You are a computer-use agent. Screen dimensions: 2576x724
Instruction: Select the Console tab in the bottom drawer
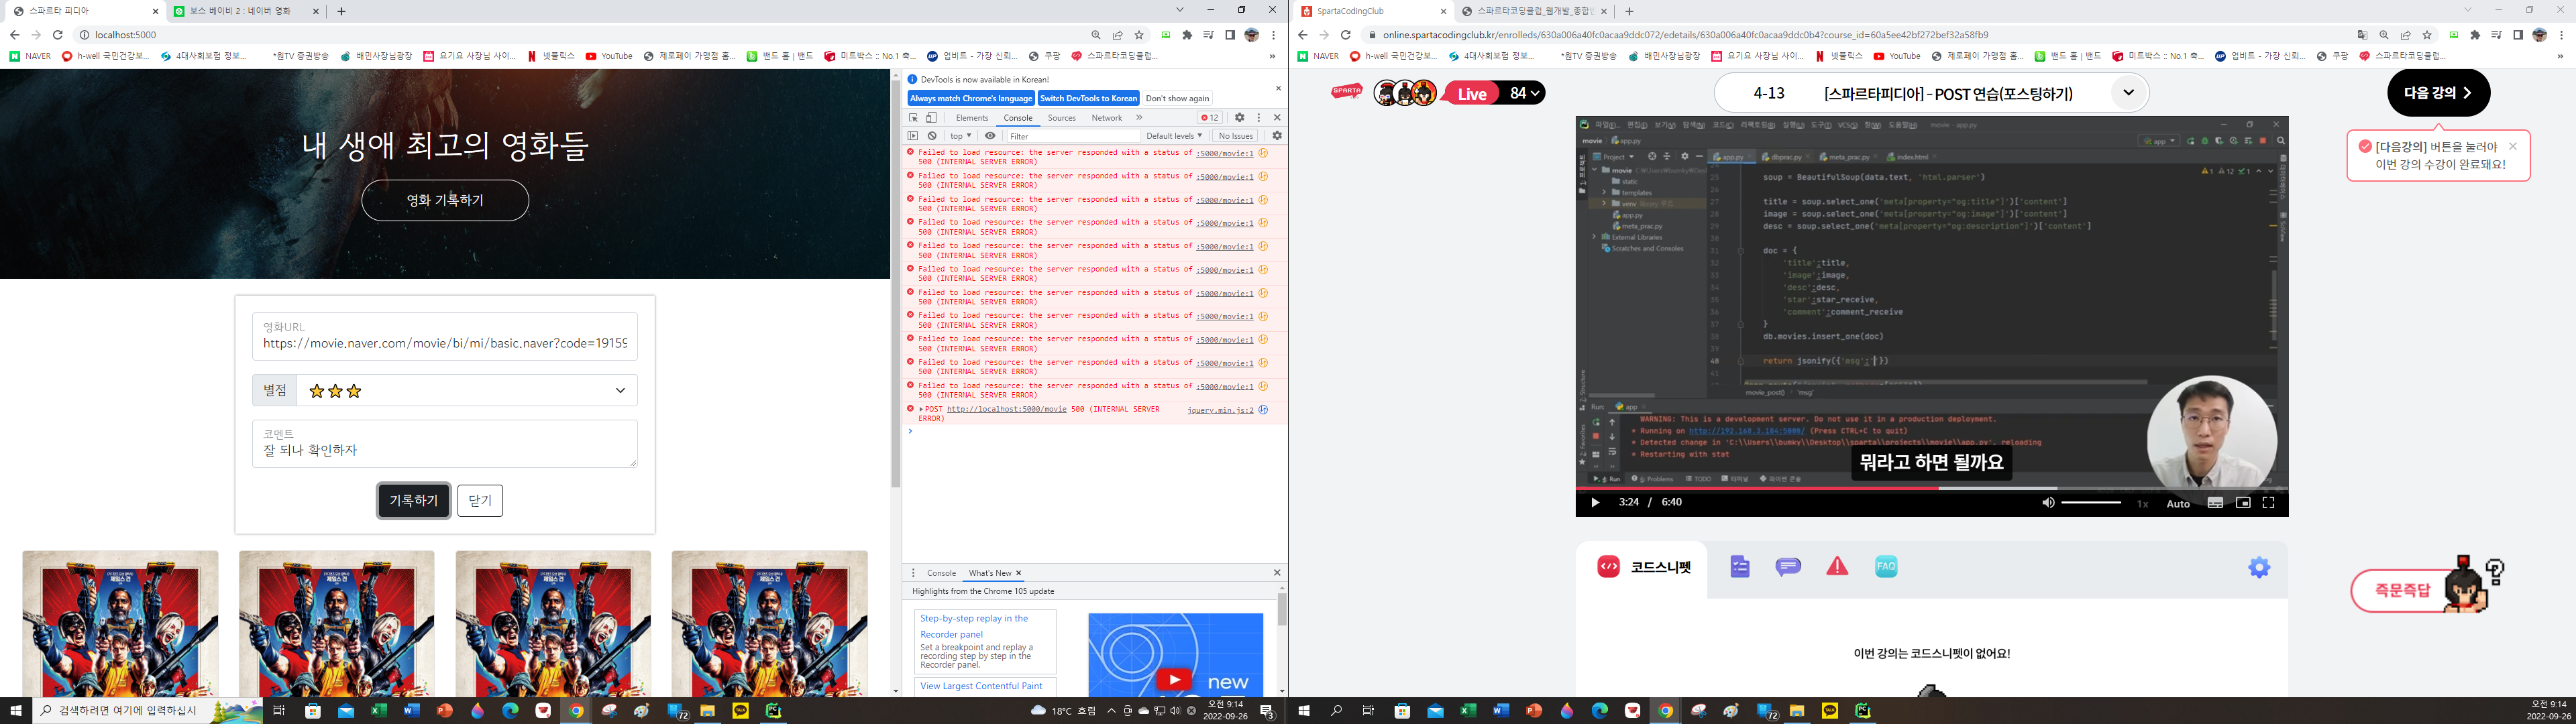click(941, 573)
